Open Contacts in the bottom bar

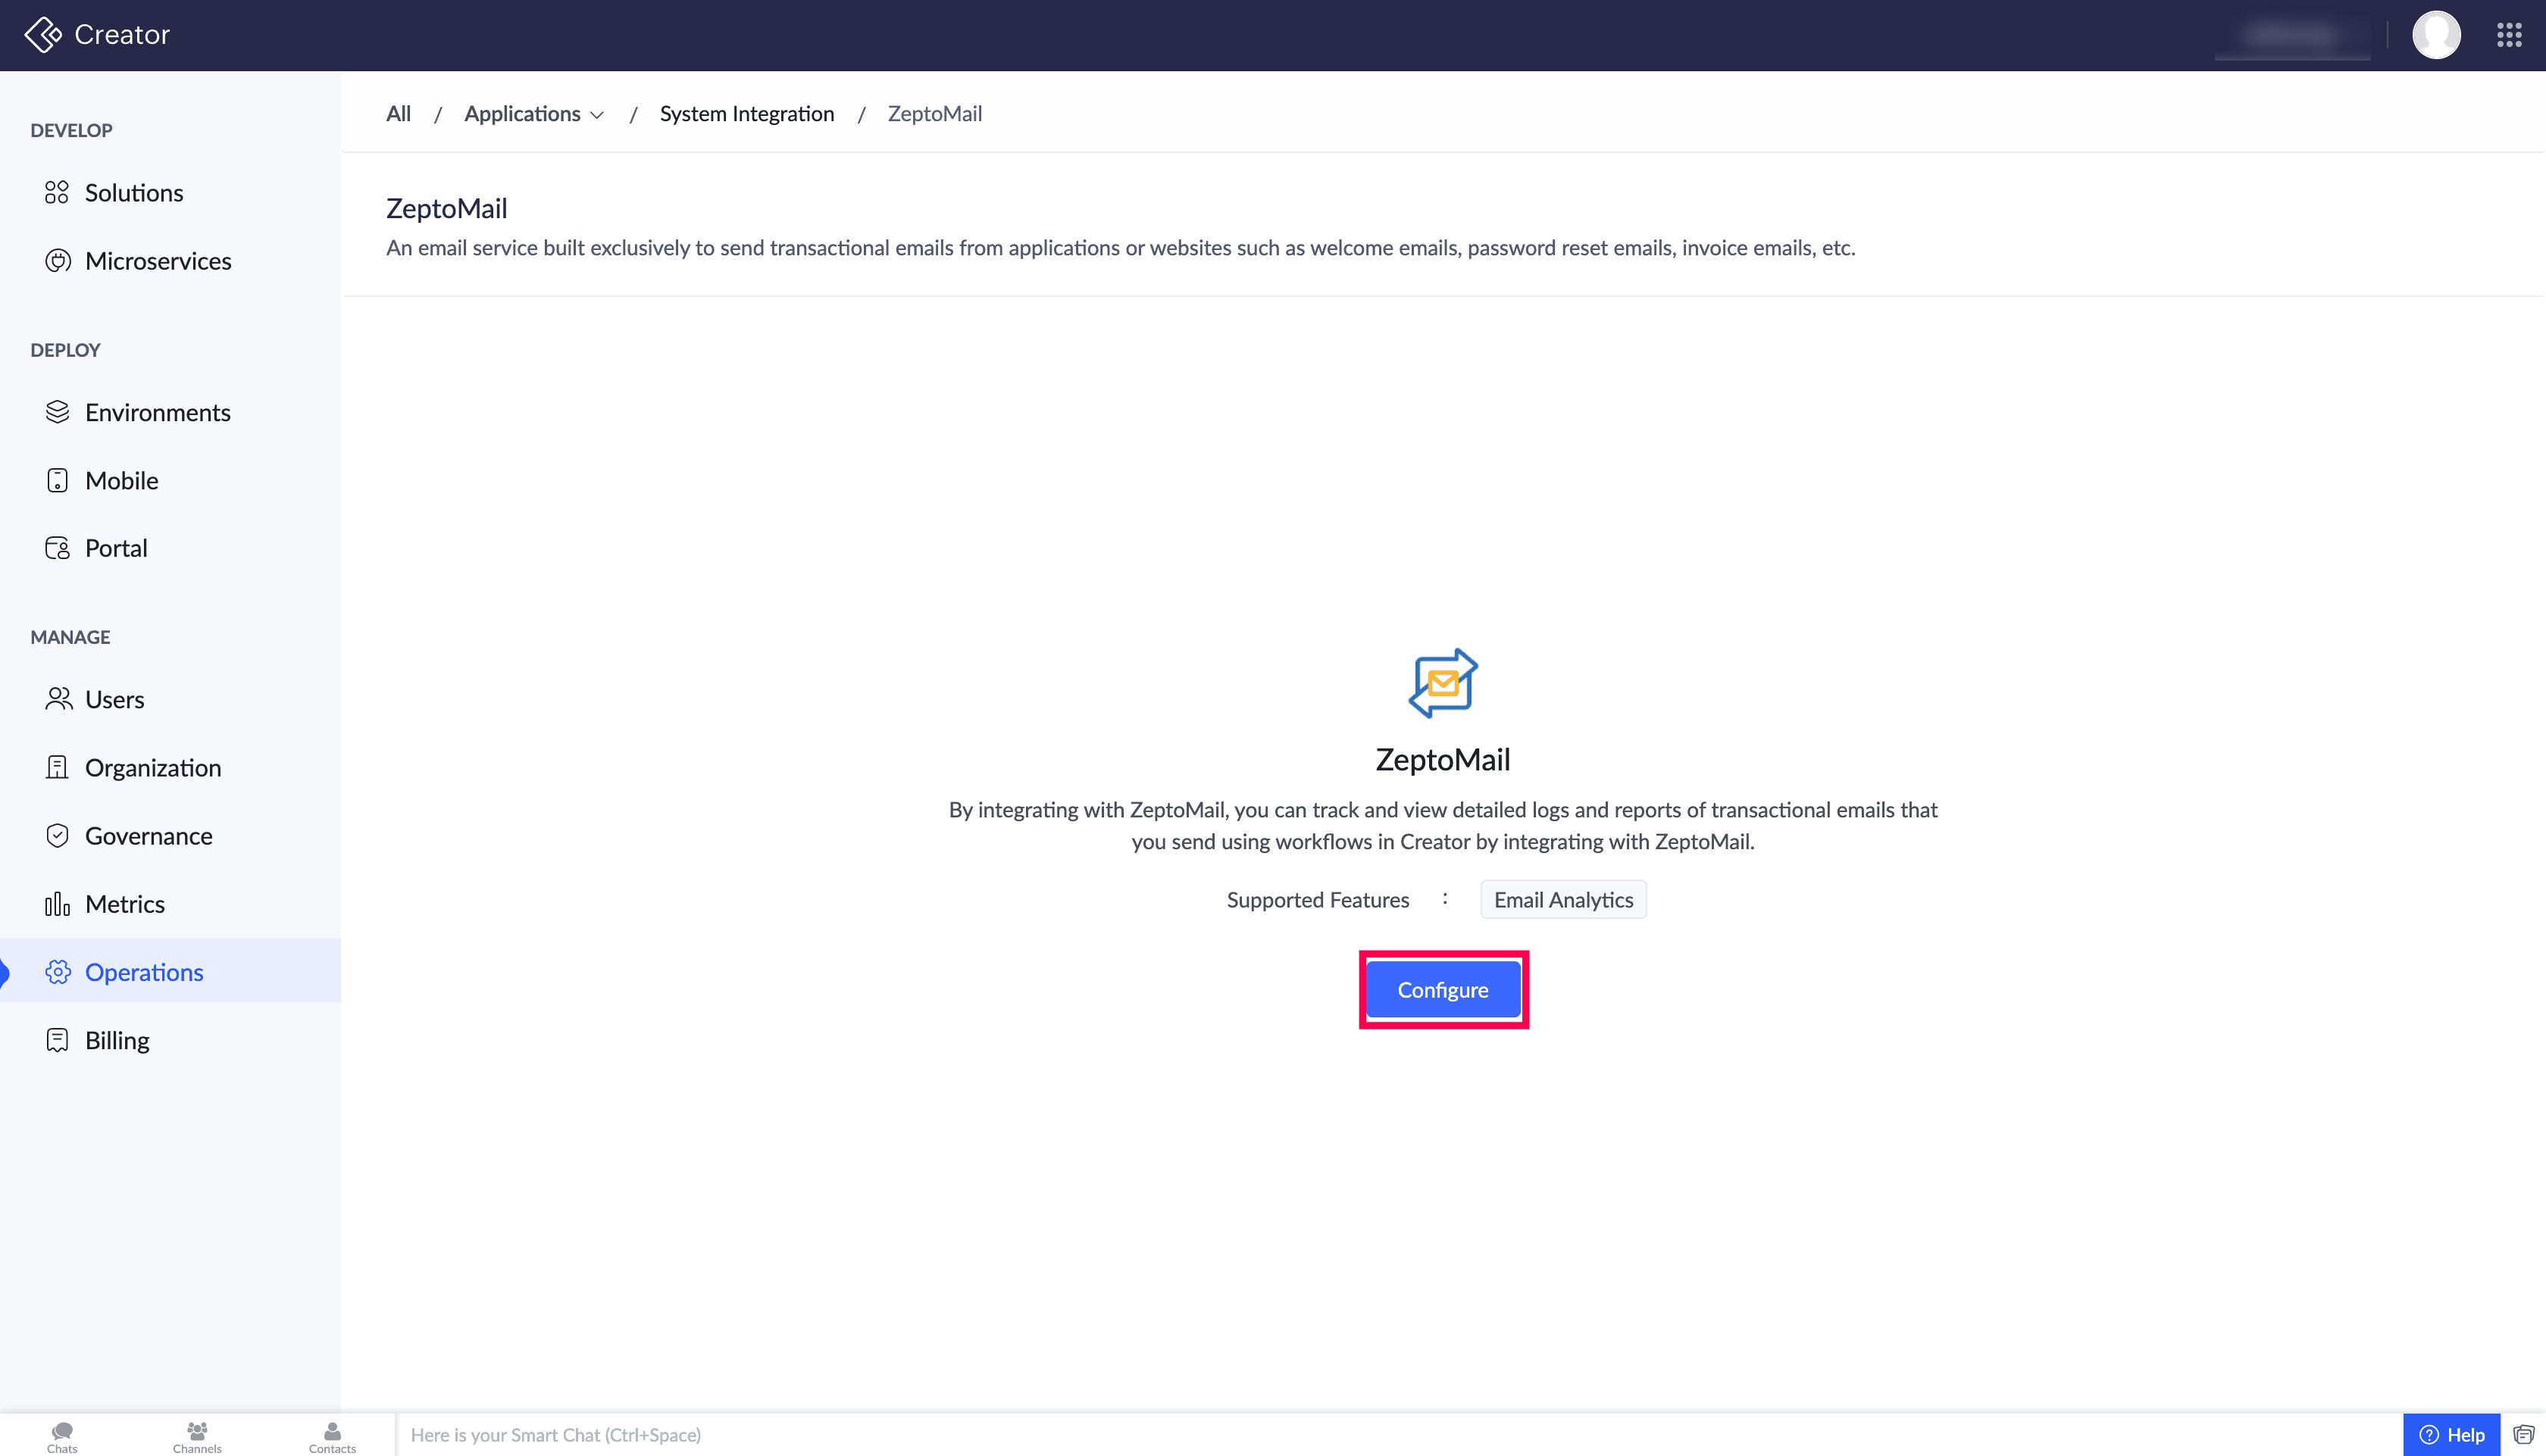tap(332, 1436)
